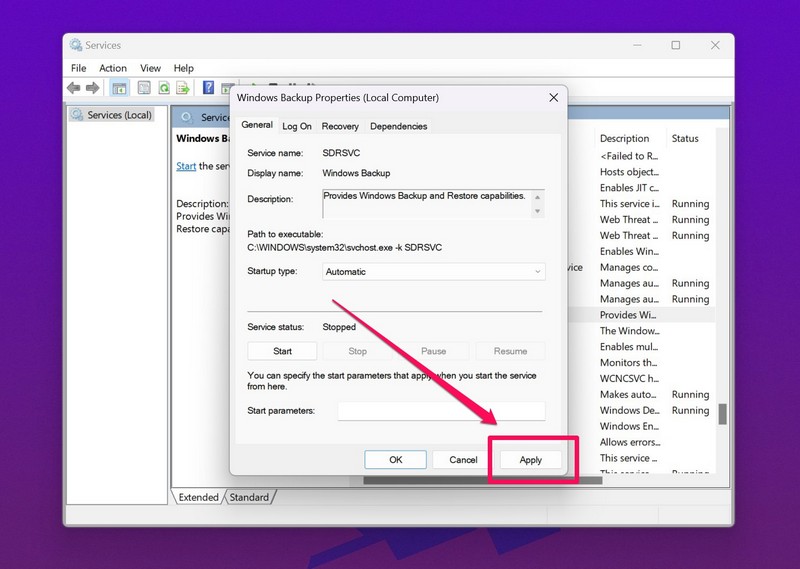This screenshot has width=800, height=569.
Task: Click the Export List toolbar icon
Action: point(182,88)
